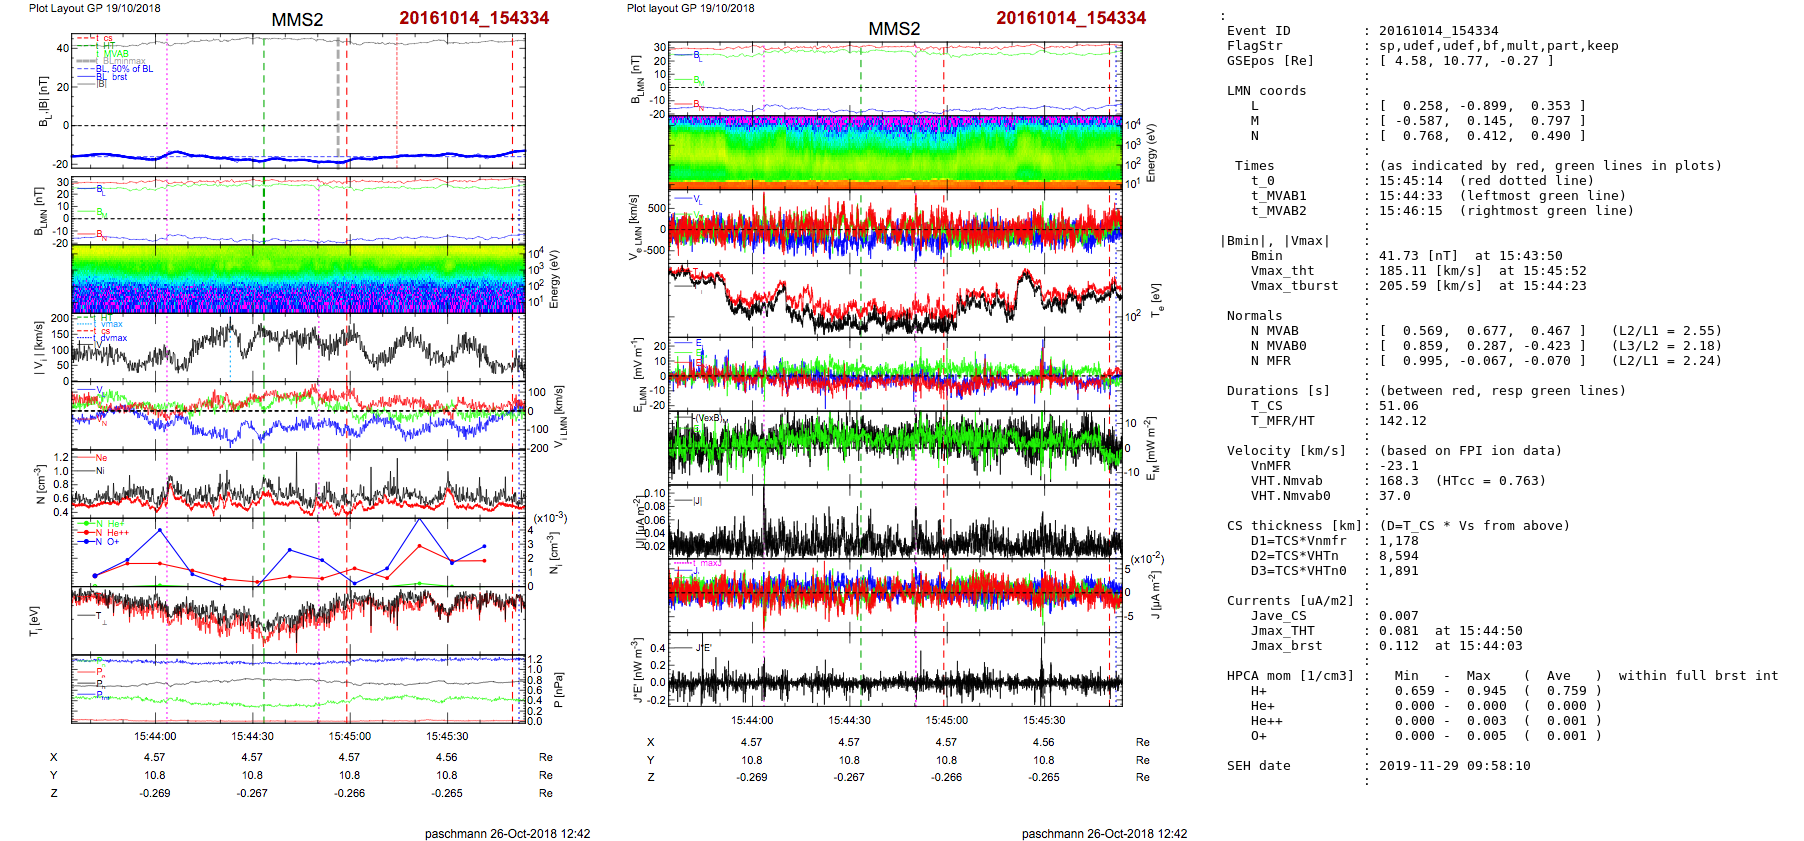Click the SEH date value 2019-11-29 09:58:10

coord(1454,766)
